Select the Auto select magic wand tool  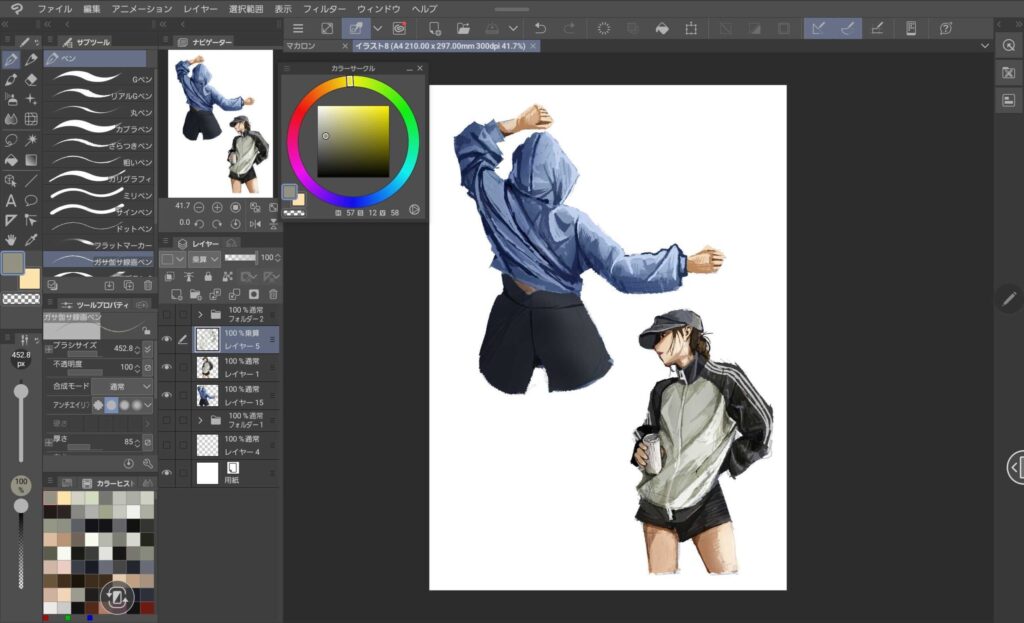31,140
